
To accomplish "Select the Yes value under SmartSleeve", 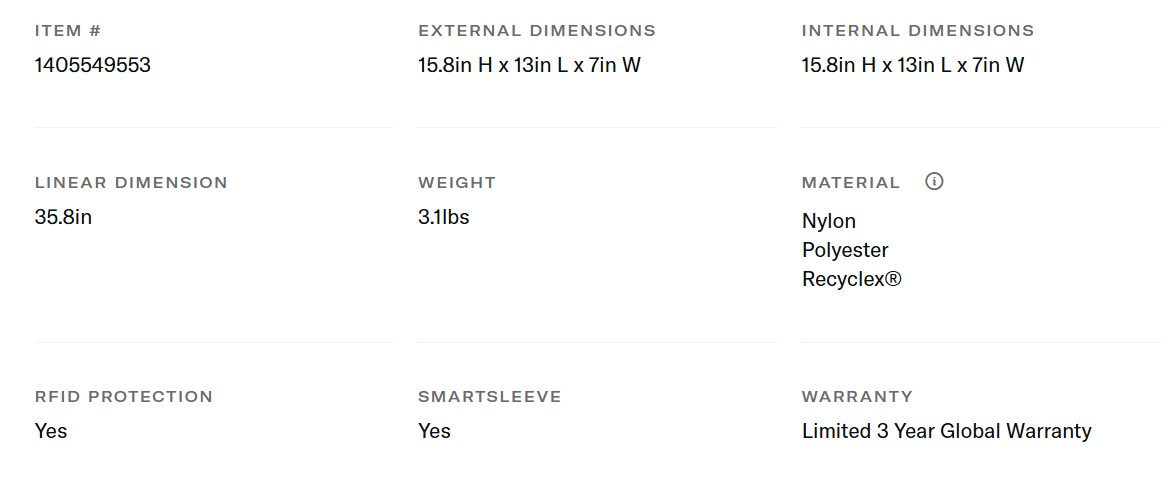I will [434, 431].
